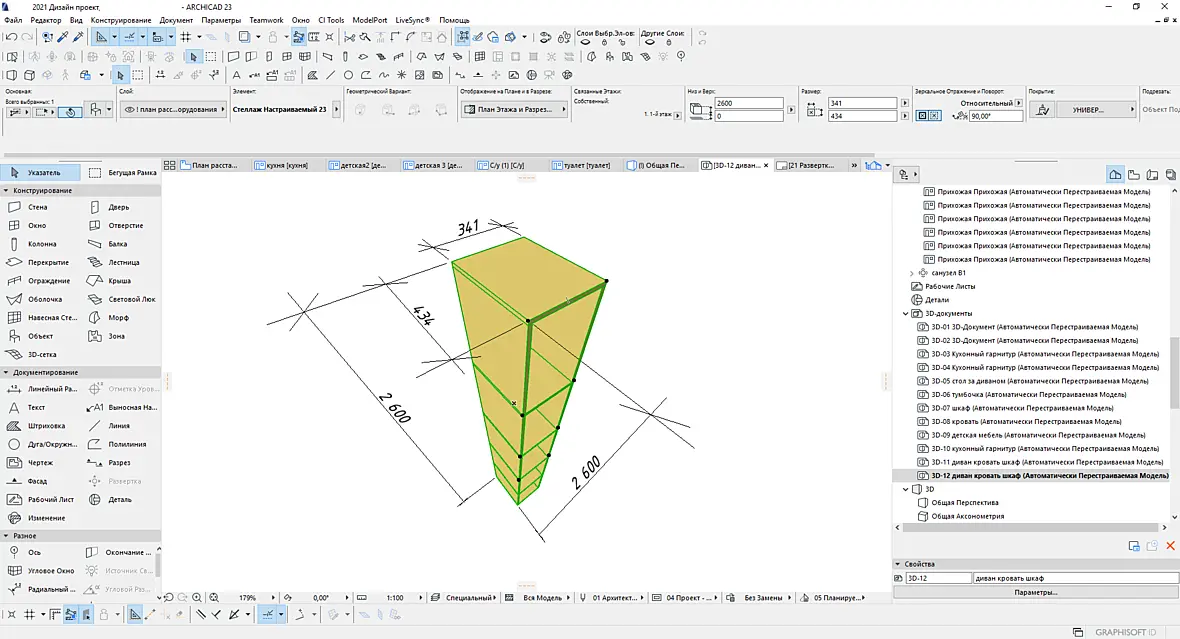Collapse the Конструирование toolbox section
The height and width of the screenshot is (639, 1180).
coord(6,190)
